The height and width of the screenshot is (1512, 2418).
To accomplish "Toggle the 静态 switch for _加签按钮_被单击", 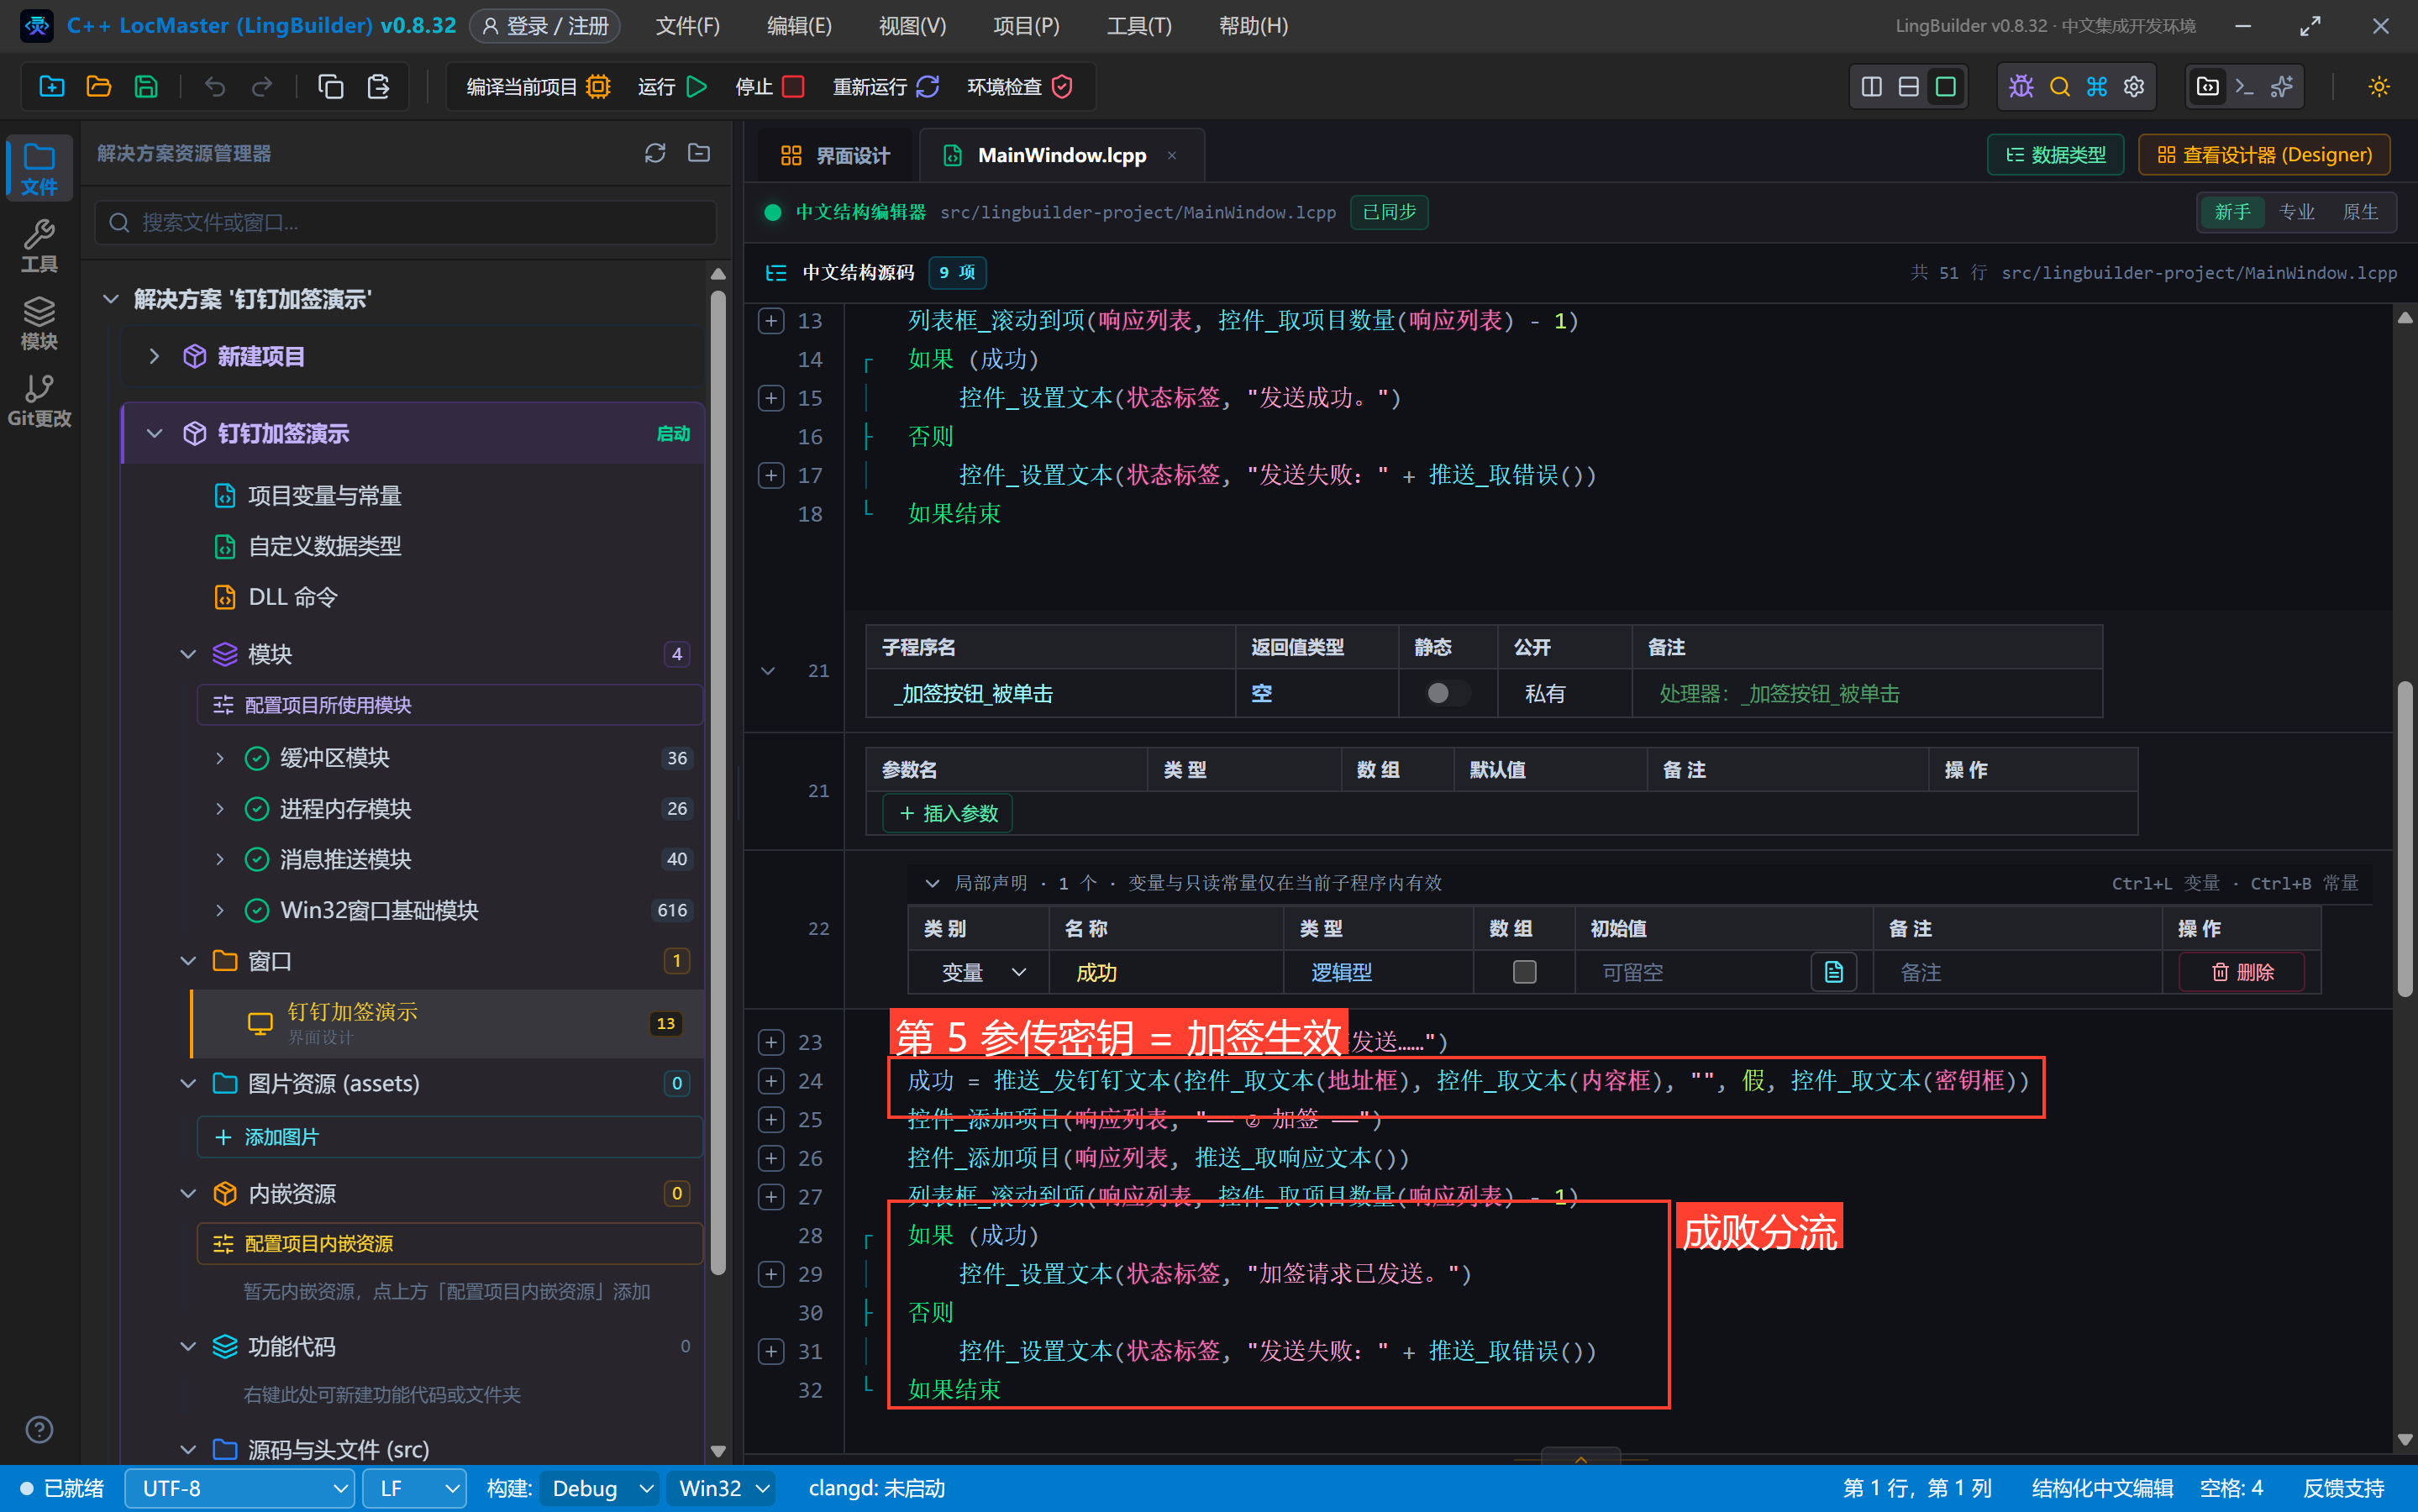I will click(x=1446, y=693).
